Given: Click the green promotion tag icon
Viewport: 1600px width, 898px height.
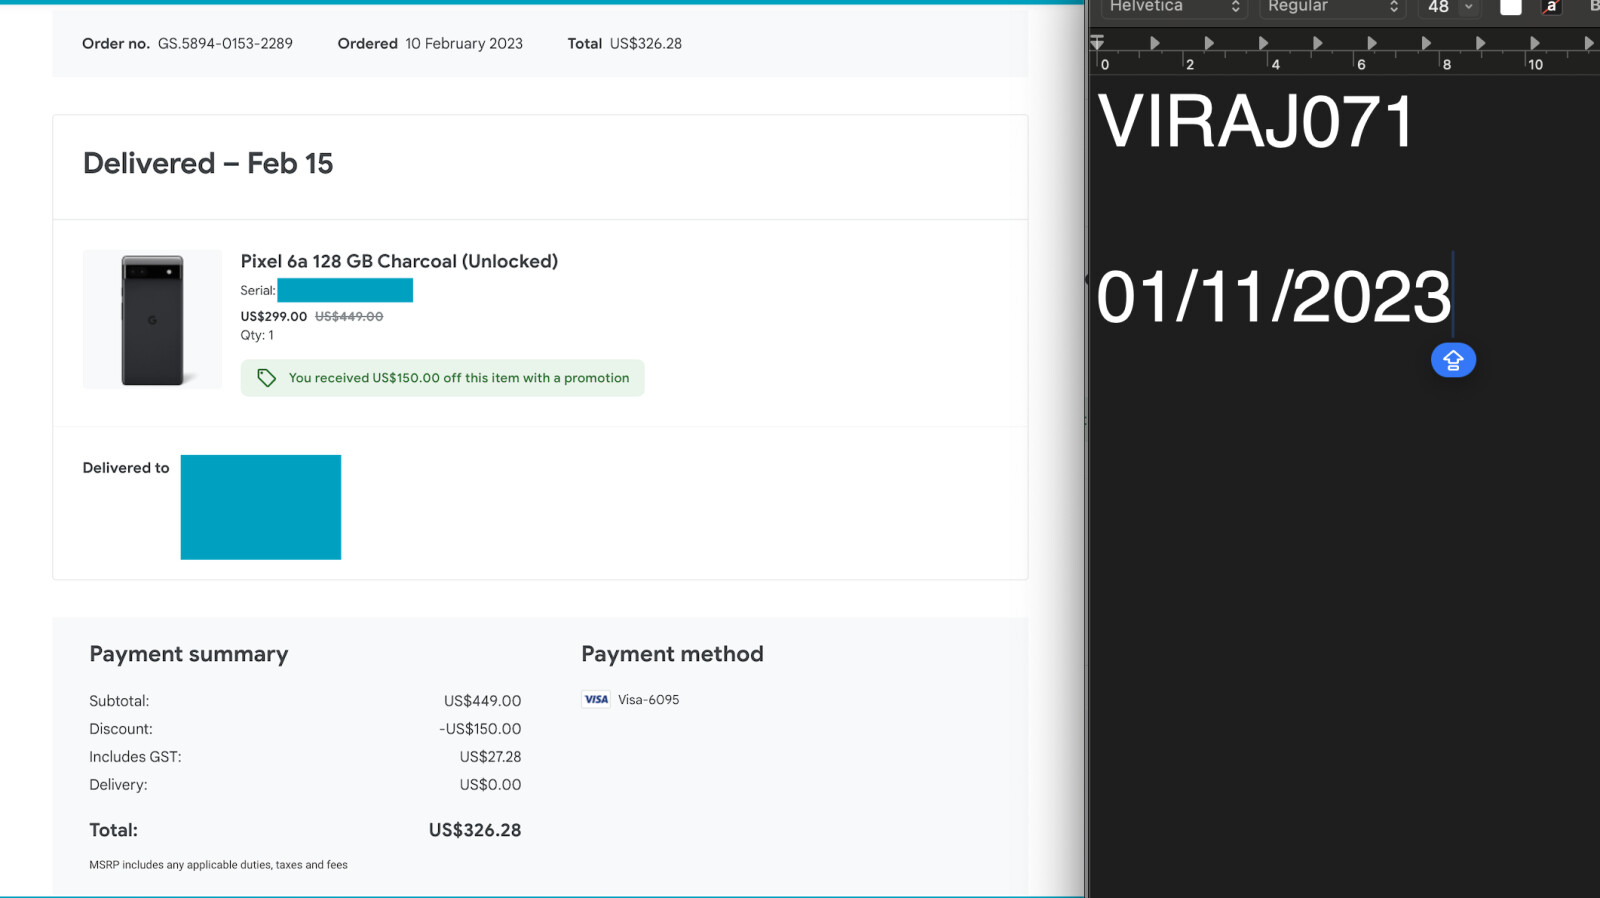Looking at the screenshot, I should click(x=266, y=378).
